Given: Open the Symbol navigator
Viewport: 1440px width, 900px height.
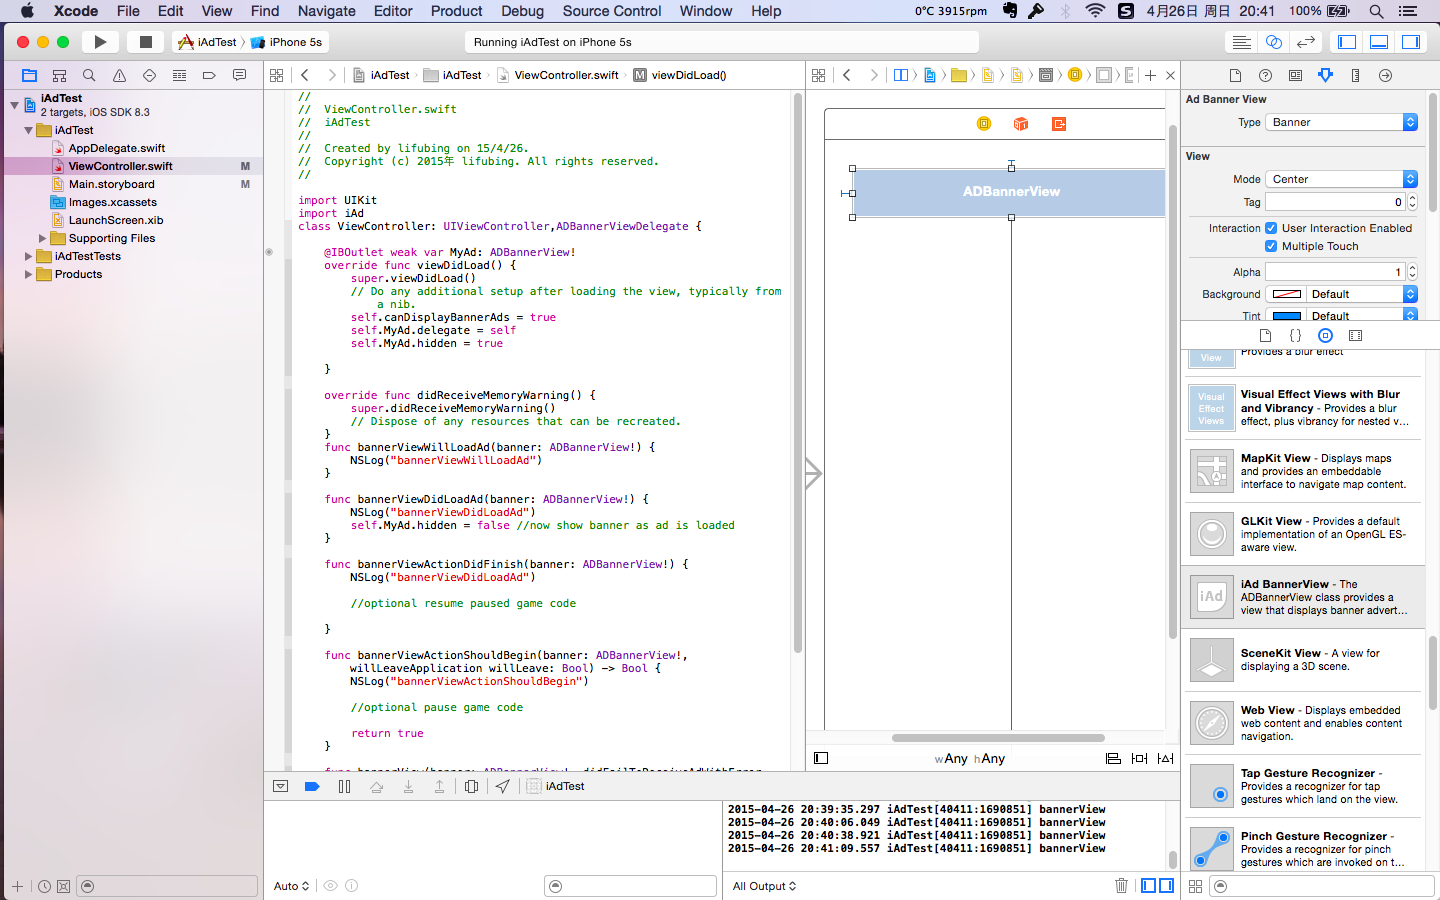Looking at the screenshot, I should pyautogui.click(x=59, y=75).
